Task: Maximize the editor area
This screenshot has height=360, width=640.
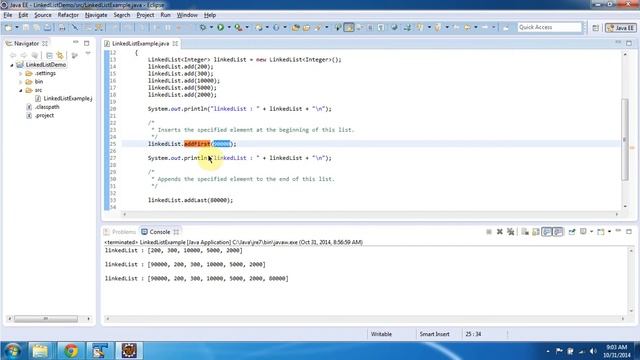Action: pyautogui.click(x=629, y=43)
